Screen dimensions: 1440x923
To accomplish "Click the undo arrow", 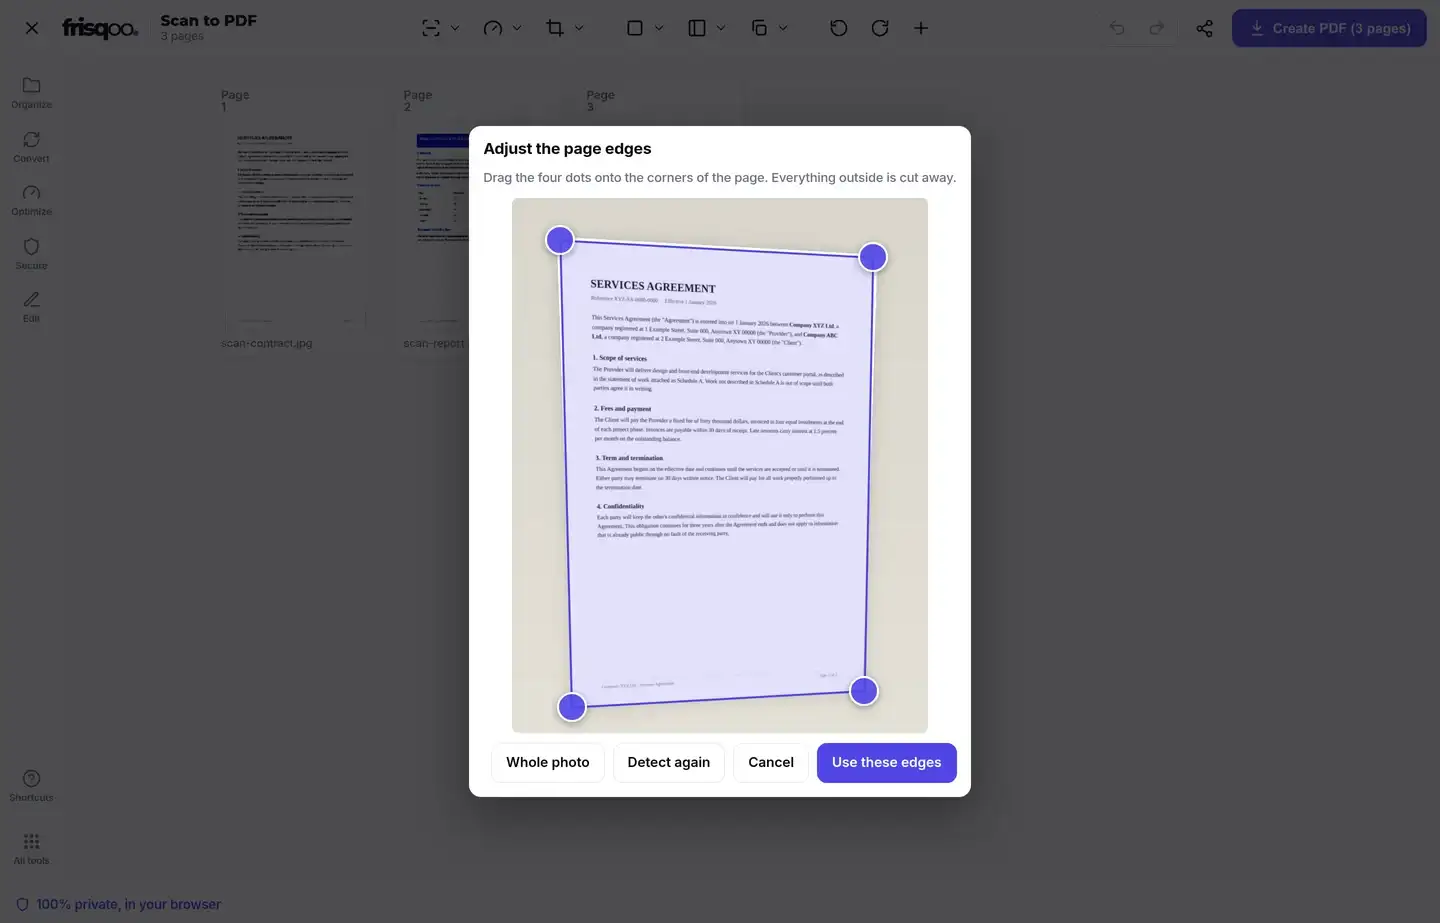I will [x=1117, y=28].
